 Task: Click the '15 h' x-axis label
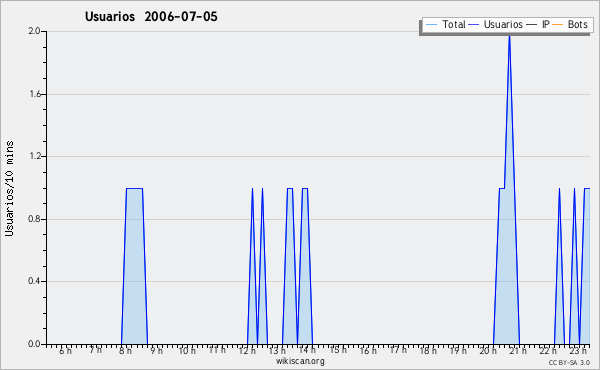tap(338, 350)
